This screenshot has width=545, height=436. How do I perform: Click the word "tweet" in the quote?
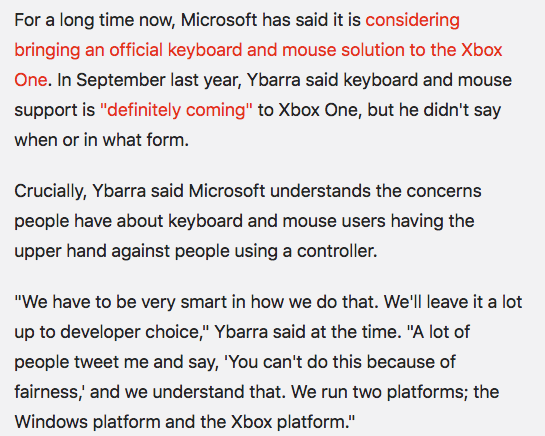tap(97, 362)
